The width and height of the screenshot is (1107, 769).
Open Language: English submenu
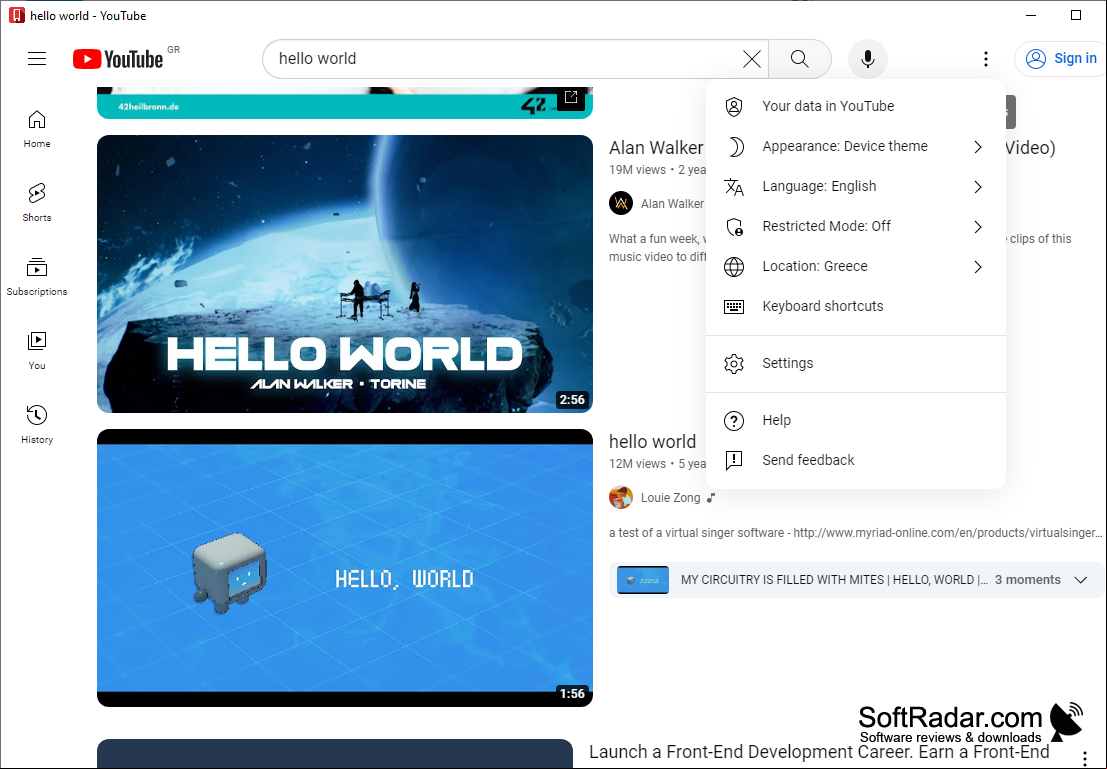tap(856, 186)
